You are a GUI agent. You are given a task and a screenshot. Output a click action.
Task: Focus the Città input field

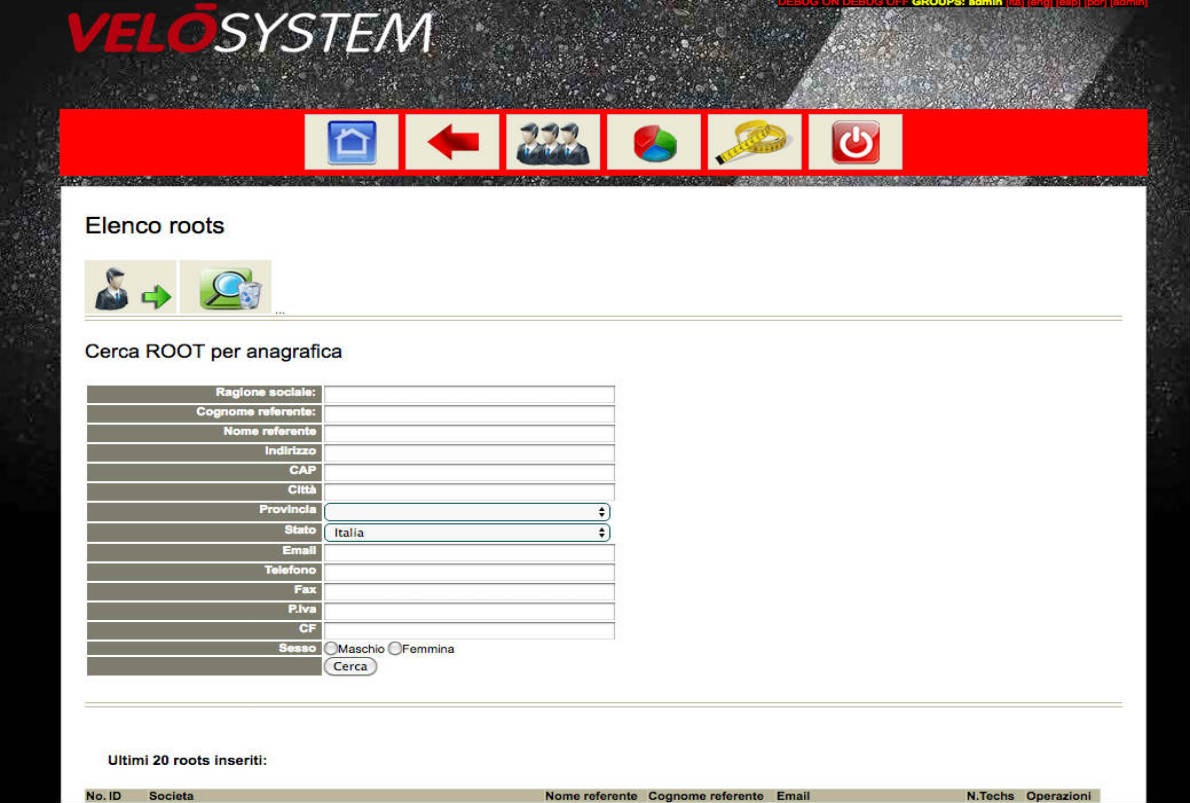[x=469, y=492]
